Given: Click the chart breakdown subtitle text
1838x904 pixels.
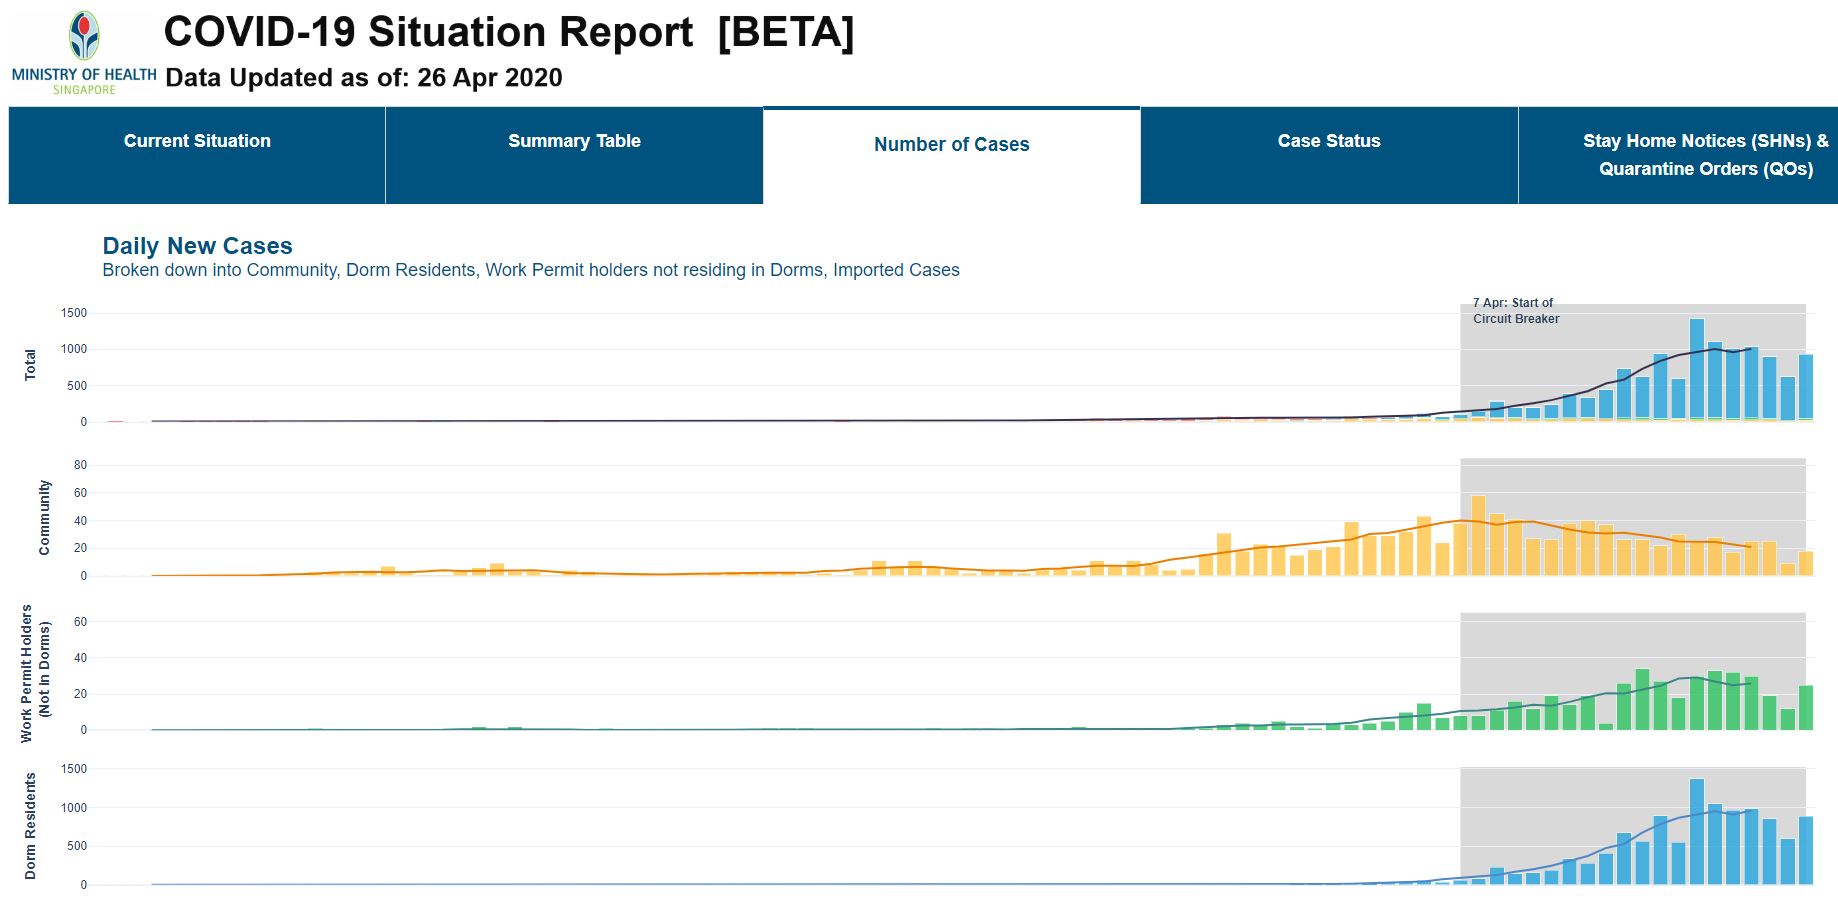Looking at the screenshot, I should coord(530,270).
